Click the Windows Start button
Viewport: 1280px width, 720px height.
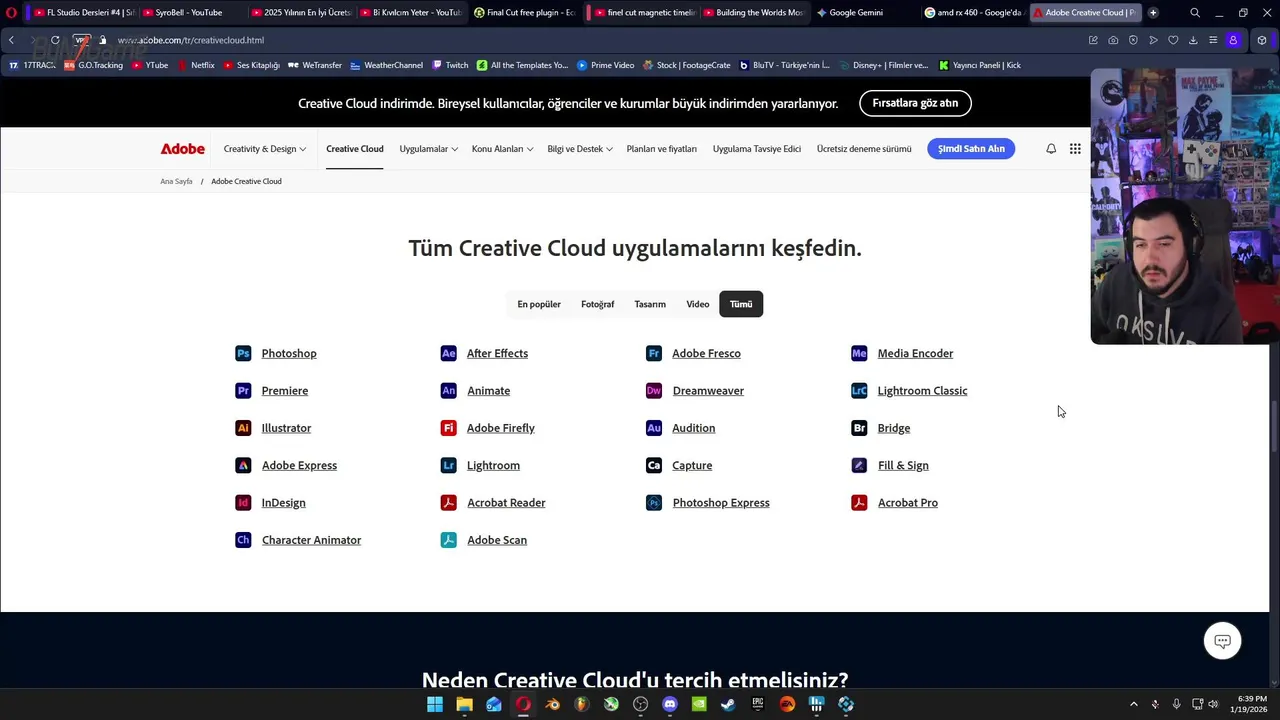coord(435,704)
